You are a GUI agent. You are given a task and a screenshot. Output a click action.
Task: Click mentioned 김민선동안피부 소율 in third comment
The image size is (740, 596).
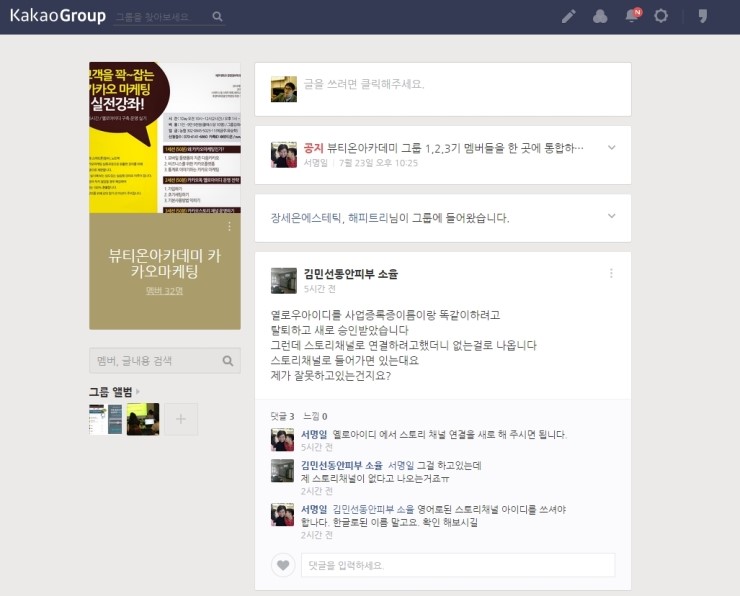tap(373, 509)
